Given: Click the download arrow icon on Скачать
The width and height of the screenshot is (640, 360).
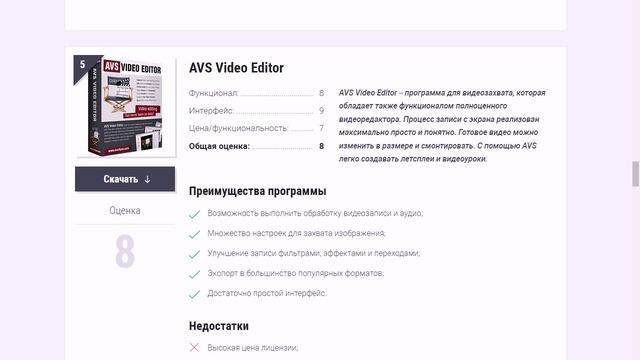Looking at the screenshot, I should pos(147,179).
